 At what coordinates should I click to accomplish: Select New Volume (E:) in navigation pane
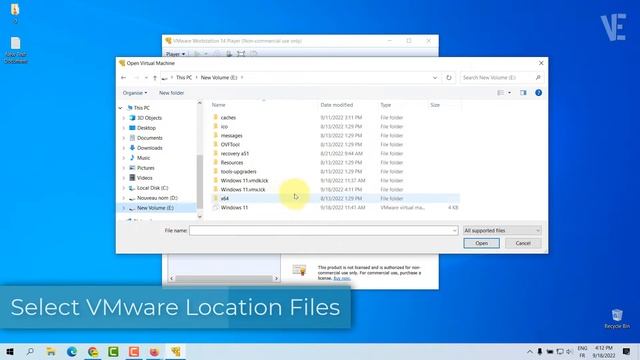click(155, 208)
